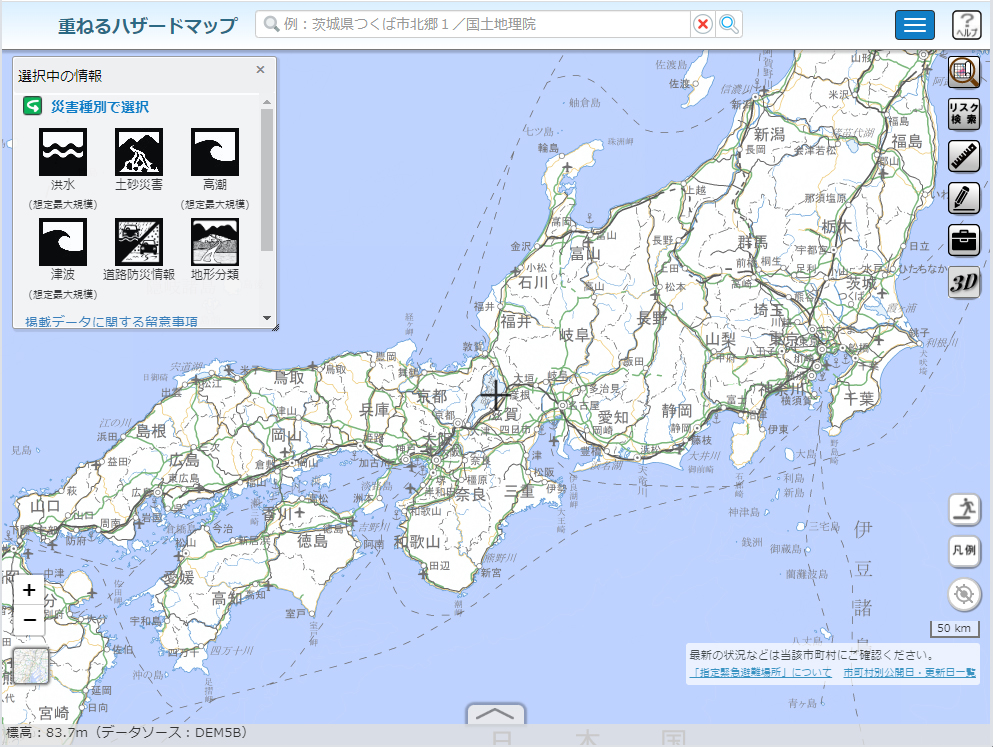Open the 凡例 legend panel

[x=964, y=551]
